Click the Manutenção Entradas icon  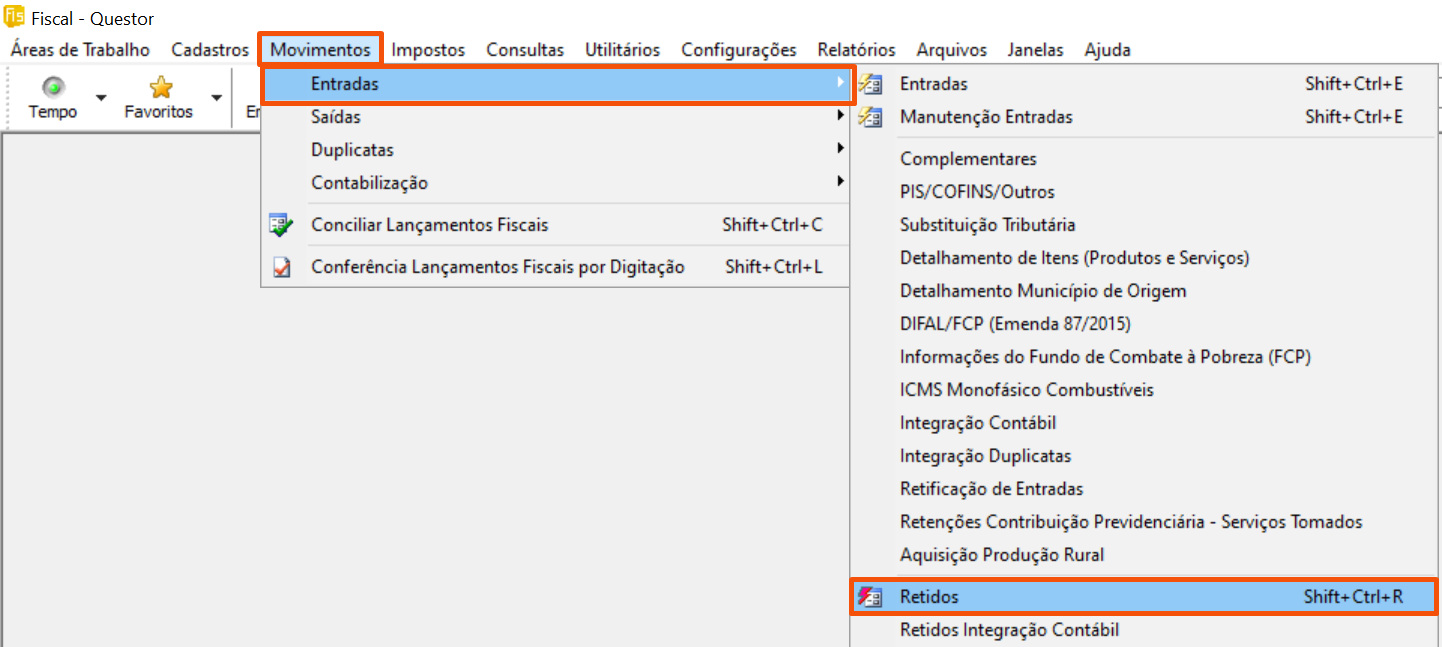871,117
